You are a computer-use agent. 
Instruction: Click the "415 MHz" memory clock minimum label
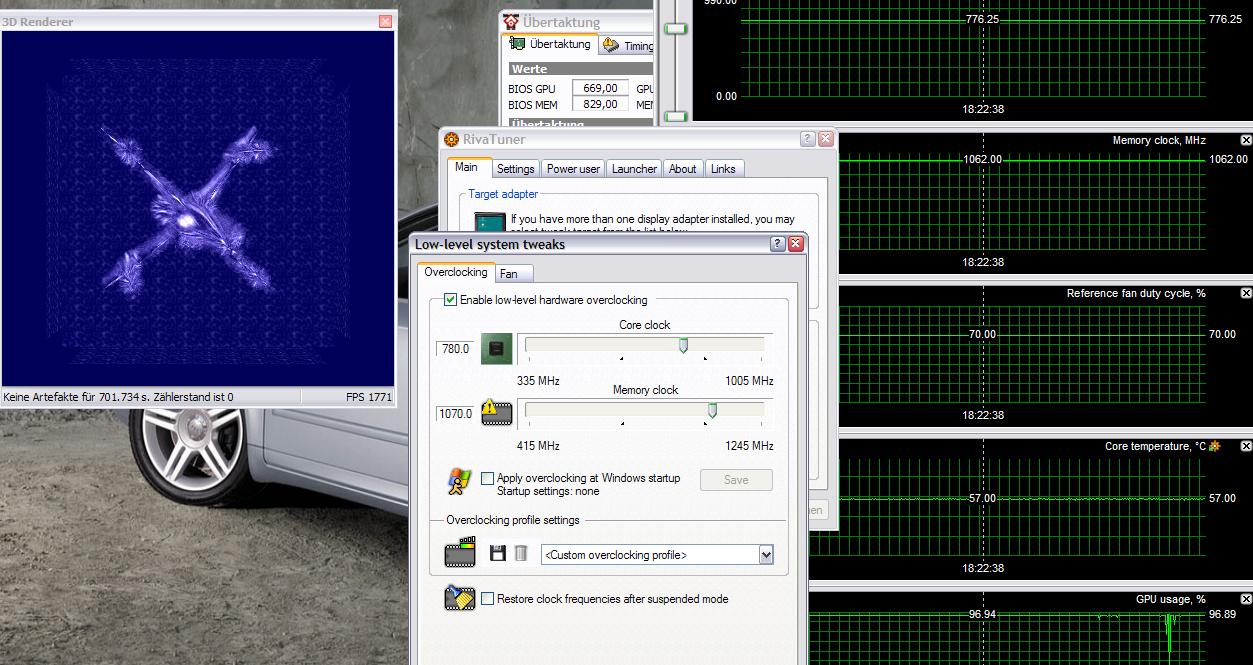click(538, 446)
